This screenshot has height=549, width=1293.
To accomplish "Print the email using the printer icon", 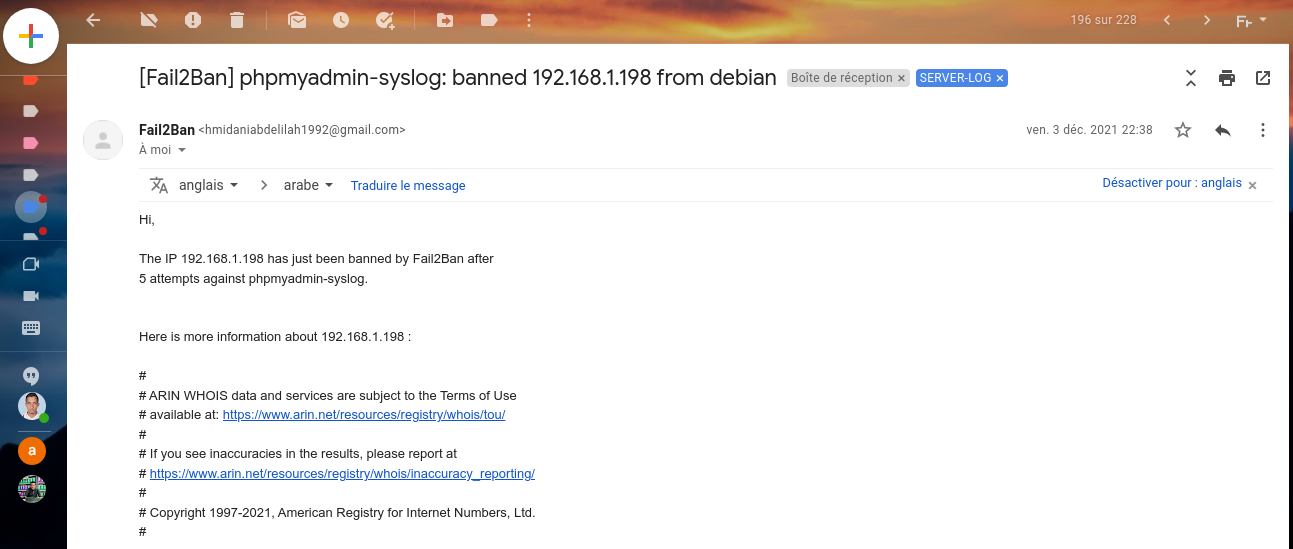I will 1227,78.
